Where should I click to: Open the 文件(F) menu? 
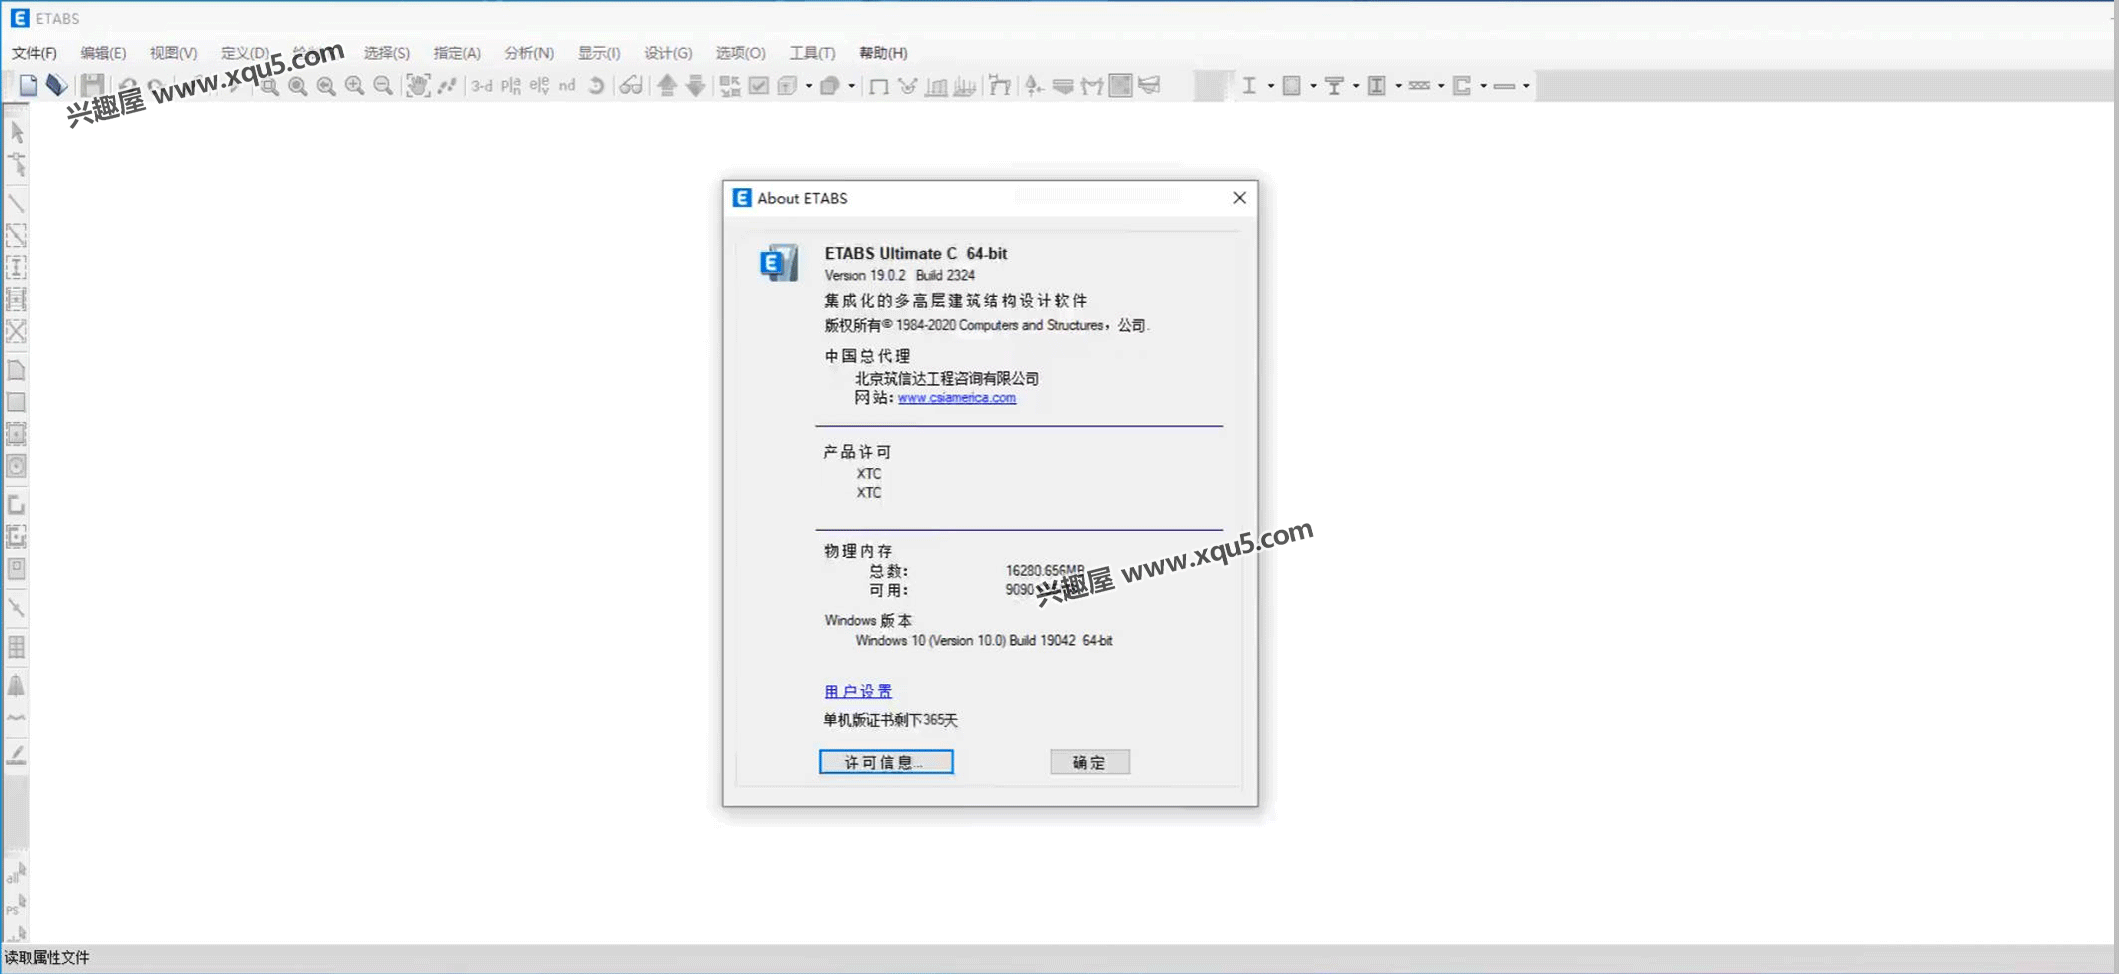tap(34, 53)
